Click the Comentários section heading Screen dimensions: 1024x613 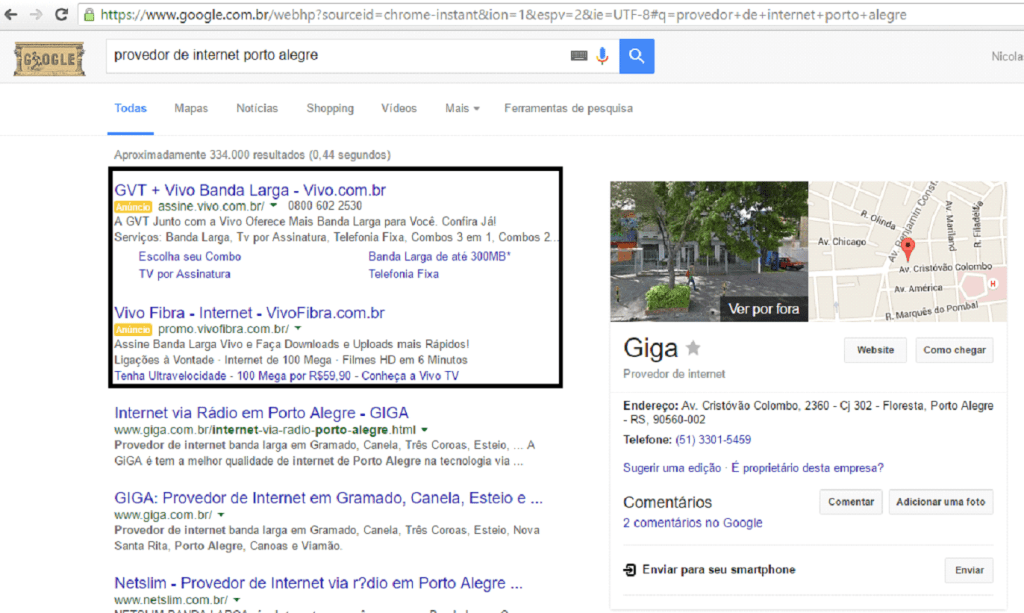pyautogui.click(x=667, y=502)
